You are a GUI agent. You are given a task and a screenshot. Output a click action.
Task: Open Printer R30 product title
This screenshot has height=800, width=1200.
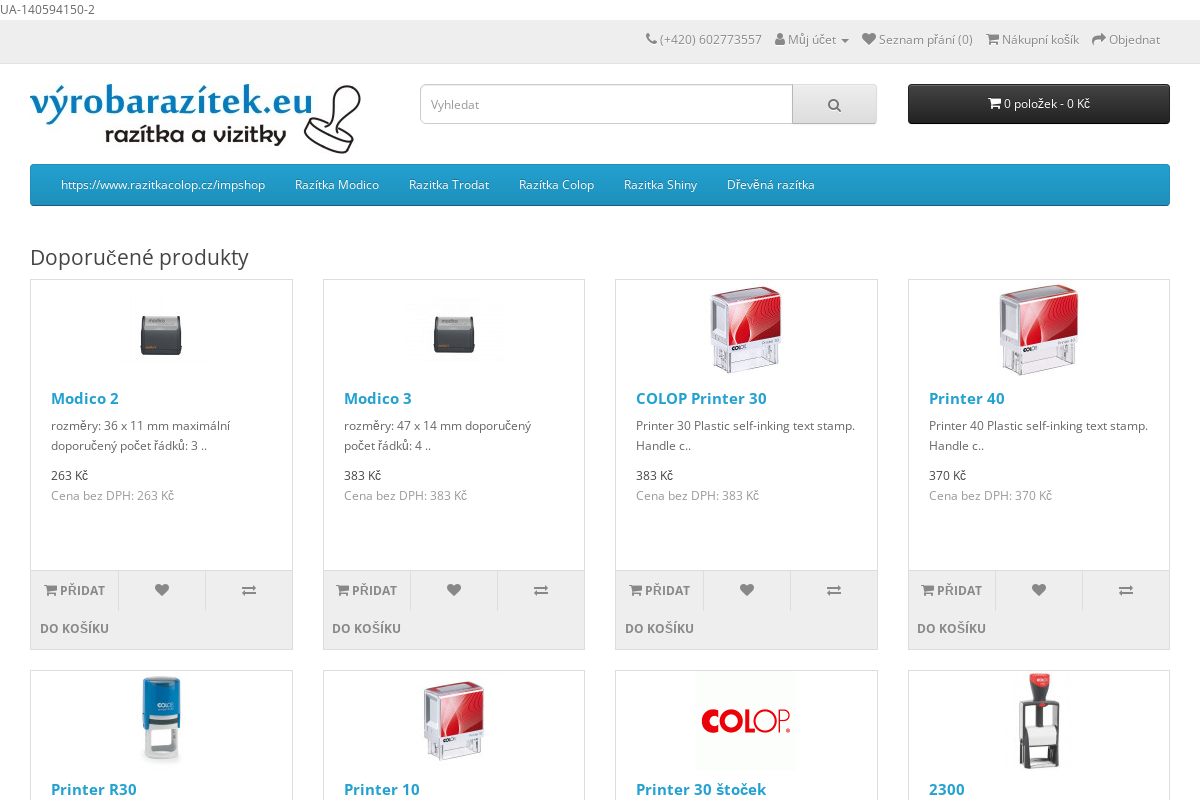point(94,789)
